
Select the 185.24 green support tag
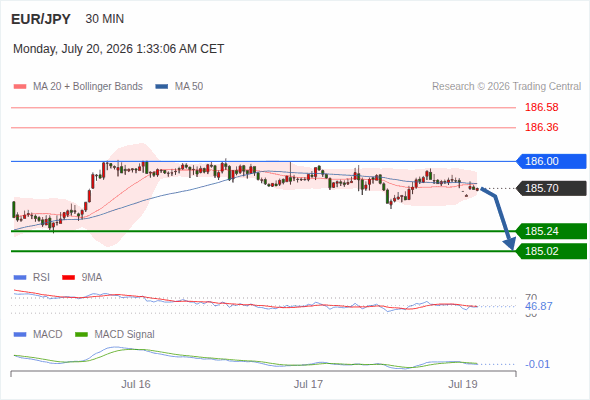pyautogui.click(x=551, y=231)
